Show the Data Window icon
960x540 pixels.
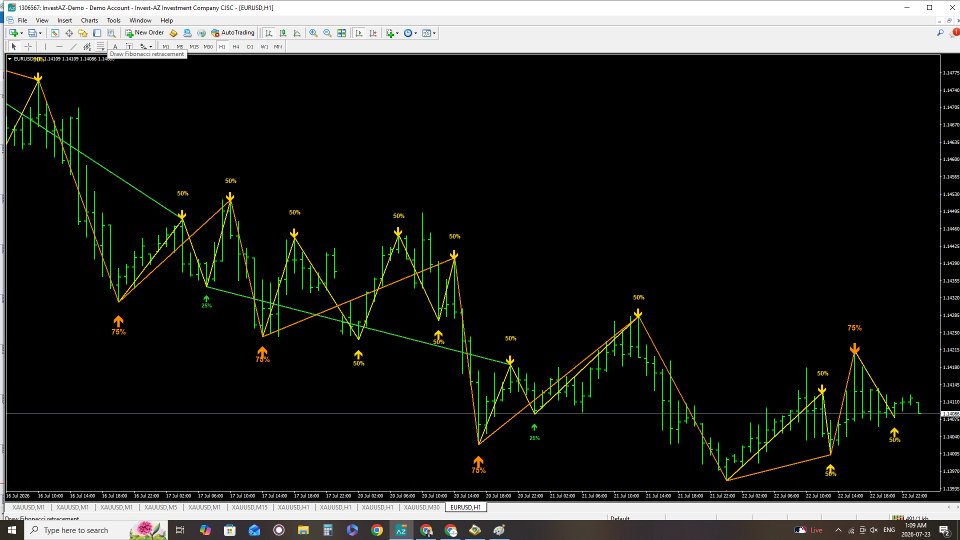69,33
